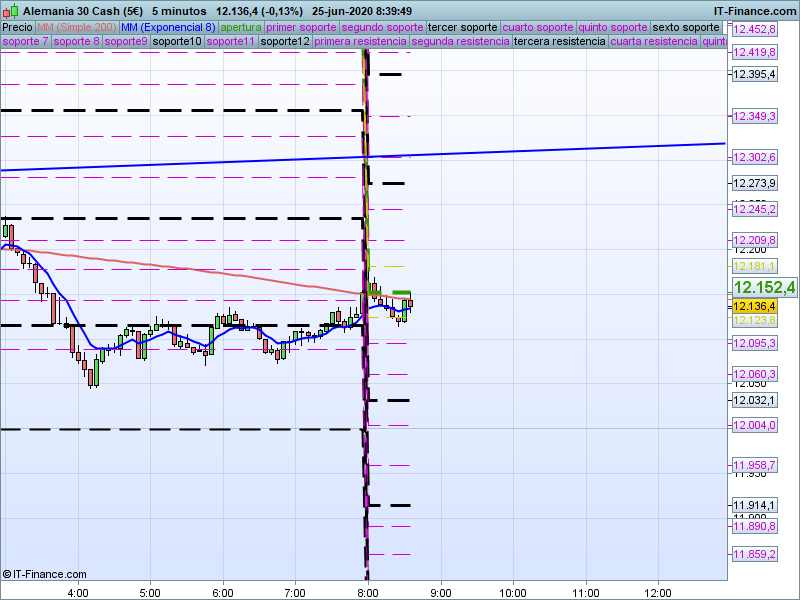Screen dimensions: 800x600
Task: Click the 5:00 time axis label
Action: (x=150, y=593)
